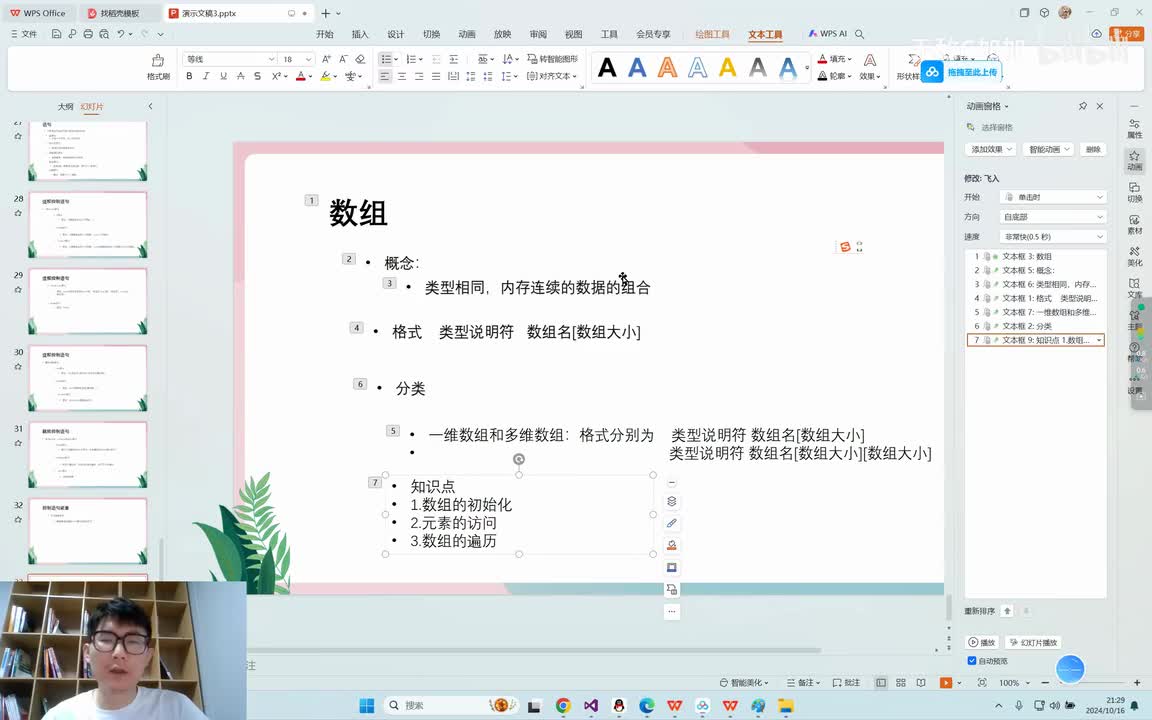Open the Align Text (对齐文本) dropdown
This screenshot has width=1152, height=720.
(552, 76)
